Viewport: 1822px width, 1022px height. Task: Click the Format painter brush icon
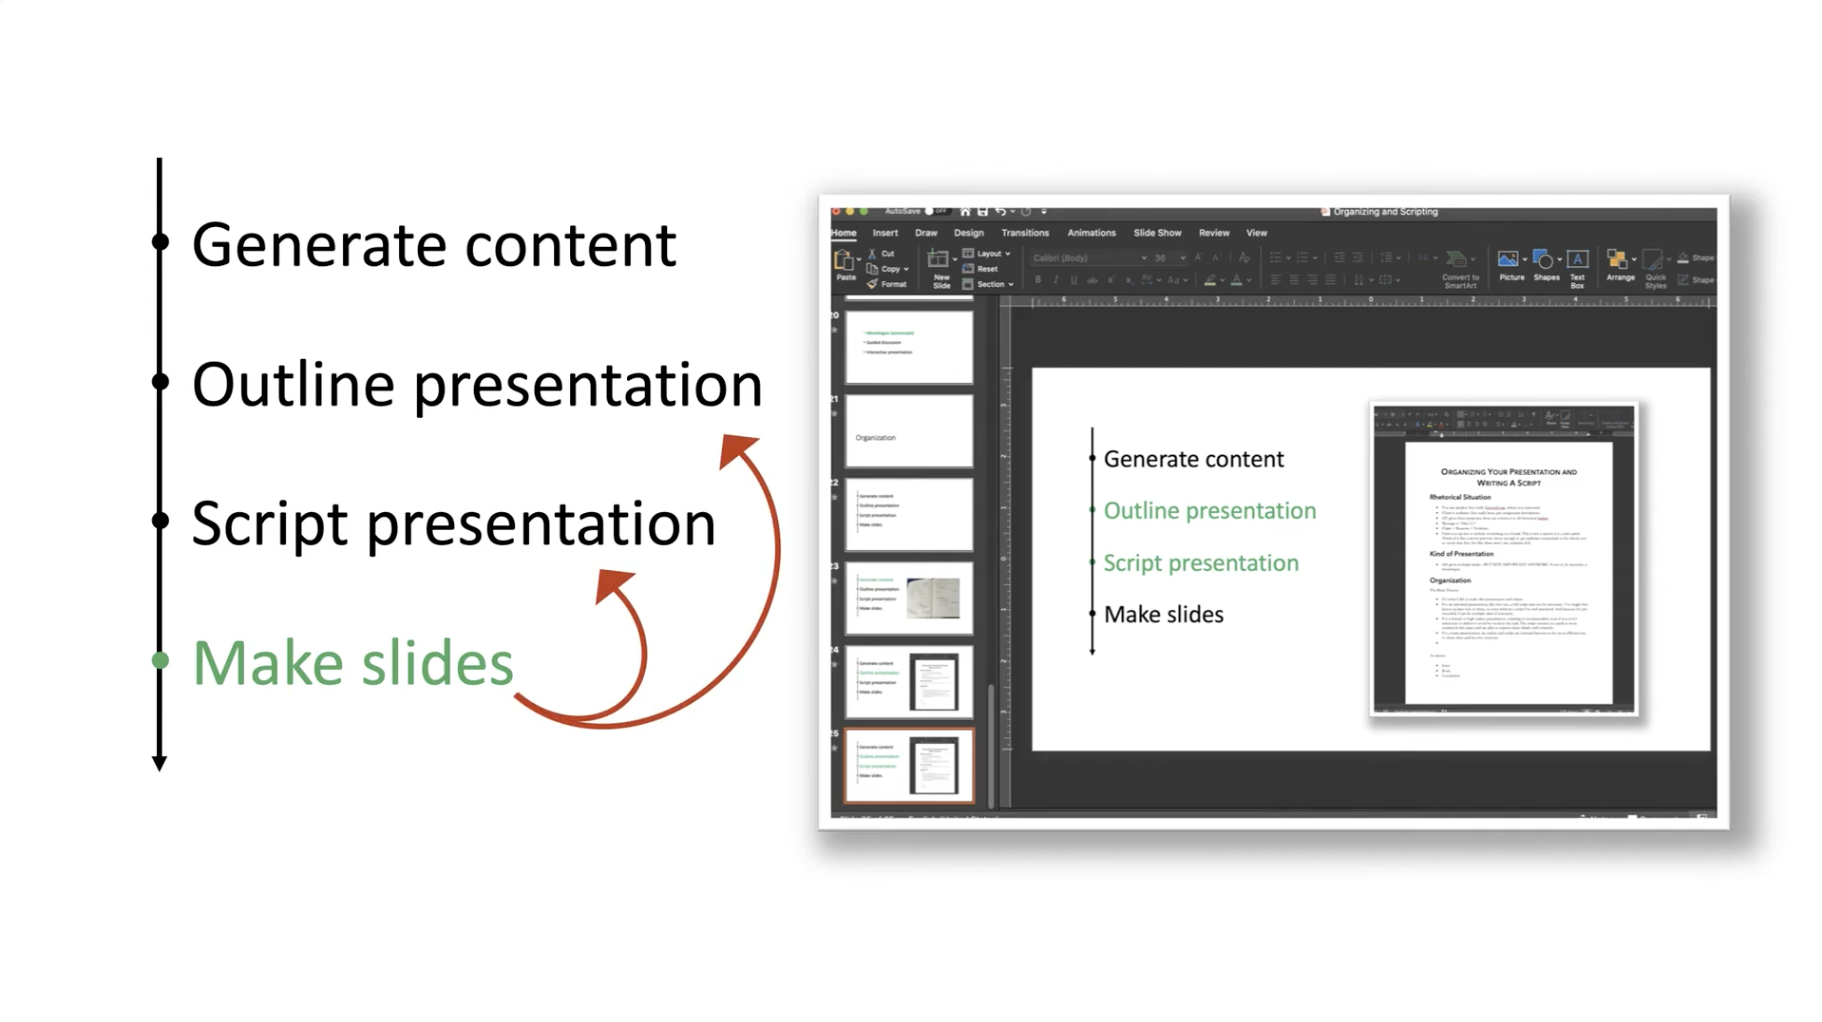click(872, 284)
